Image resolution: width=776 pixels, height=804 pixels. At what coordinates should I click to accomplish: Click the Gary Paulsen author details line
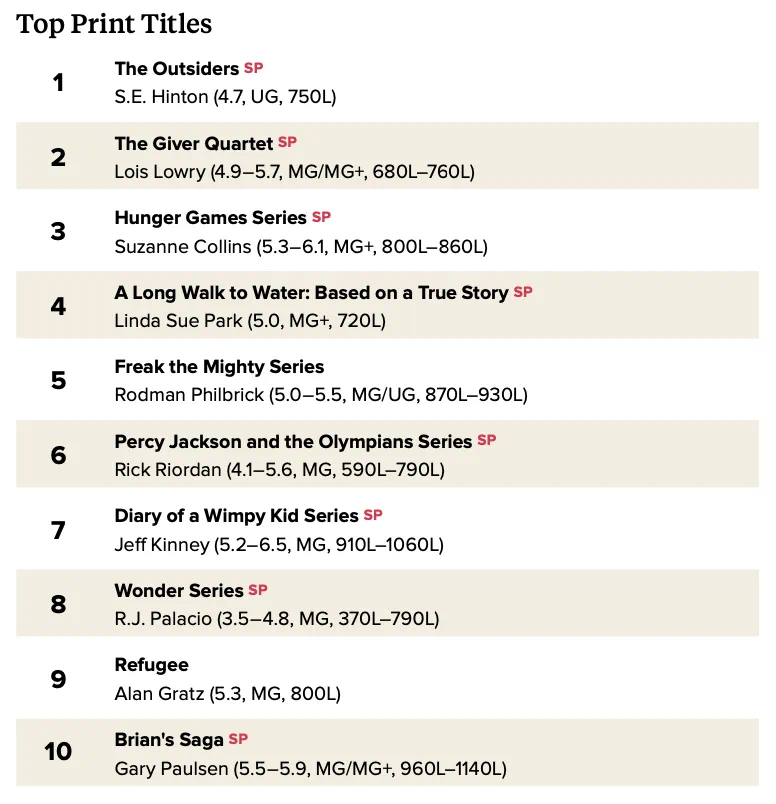[x=310, y=769]
